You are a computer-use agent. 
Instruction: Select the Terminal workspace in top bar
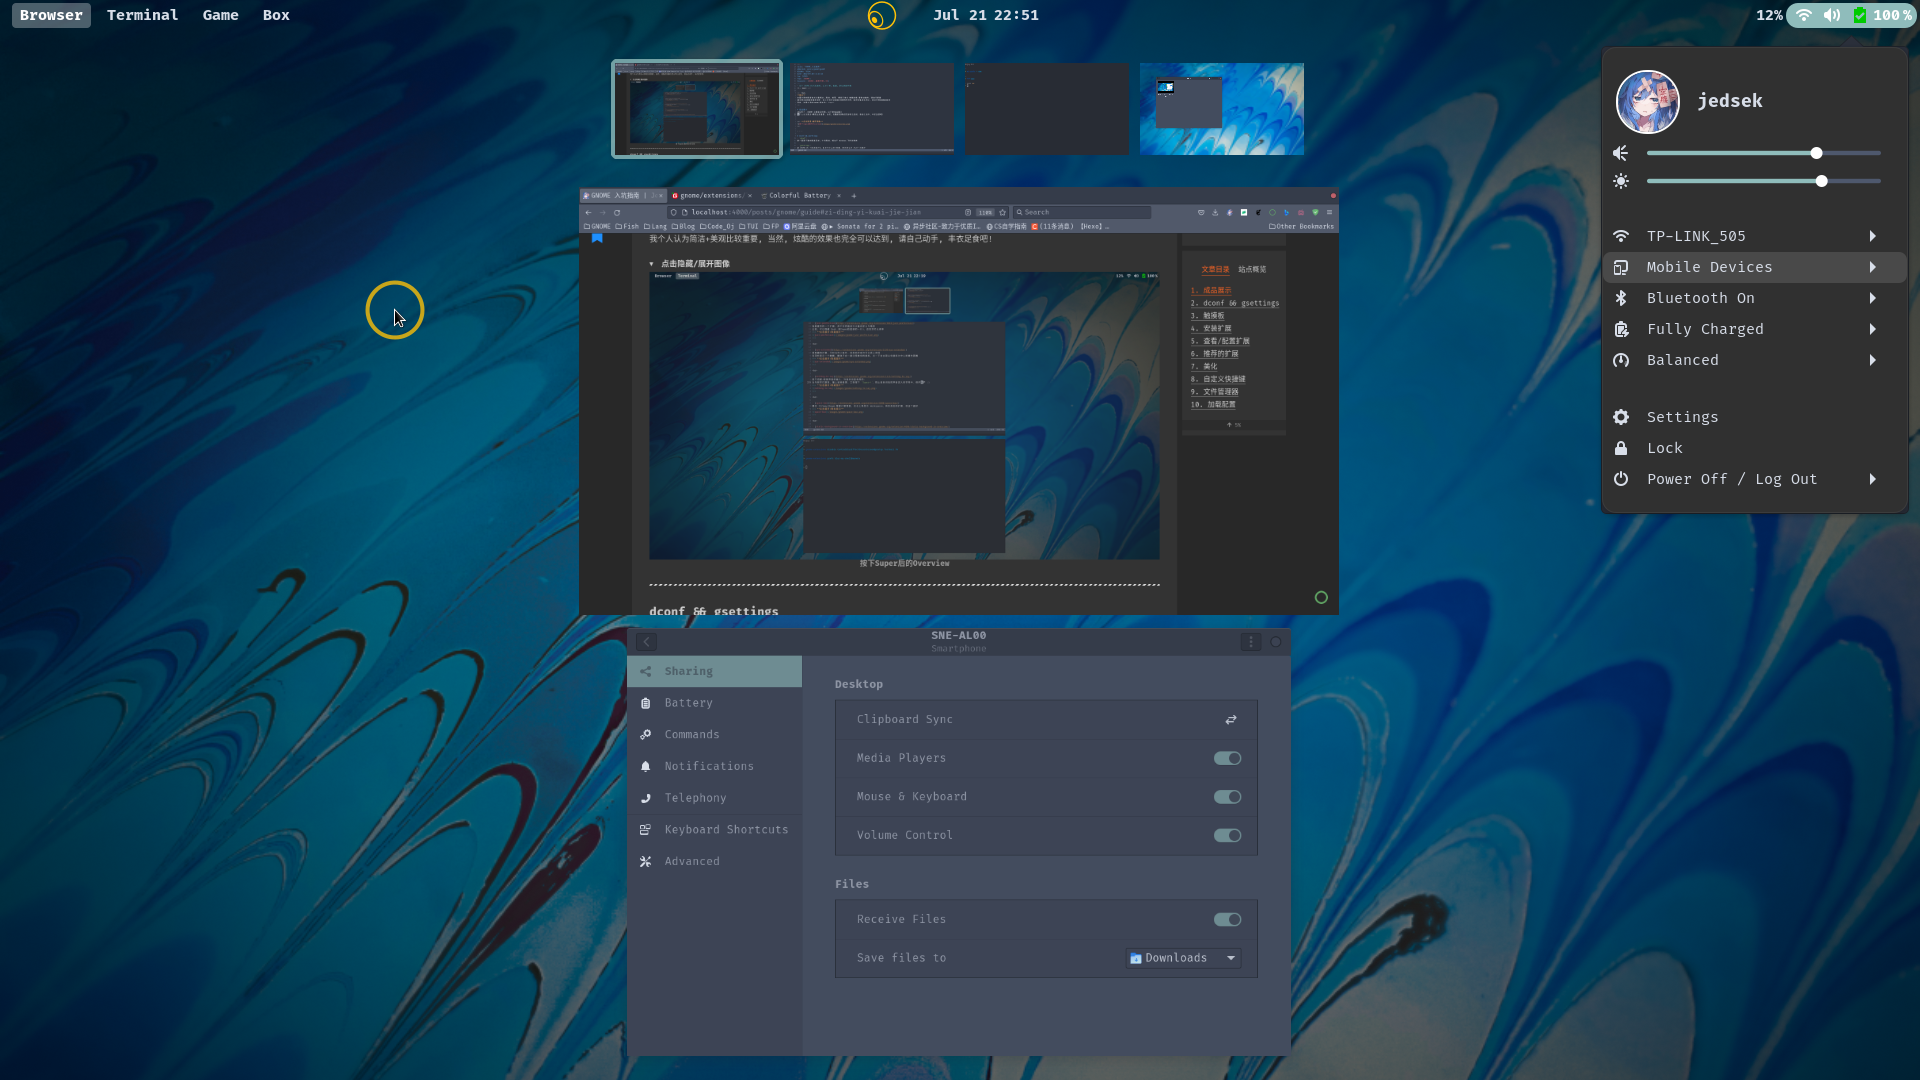coord(142,15)
